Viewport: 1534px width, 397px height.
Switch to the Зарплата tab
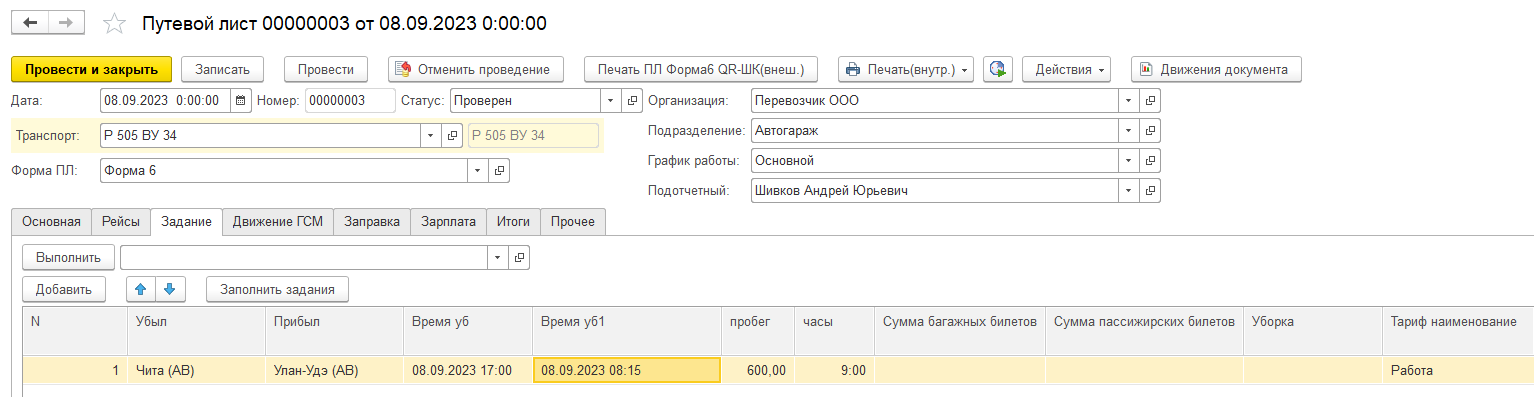tap(449, 222)
